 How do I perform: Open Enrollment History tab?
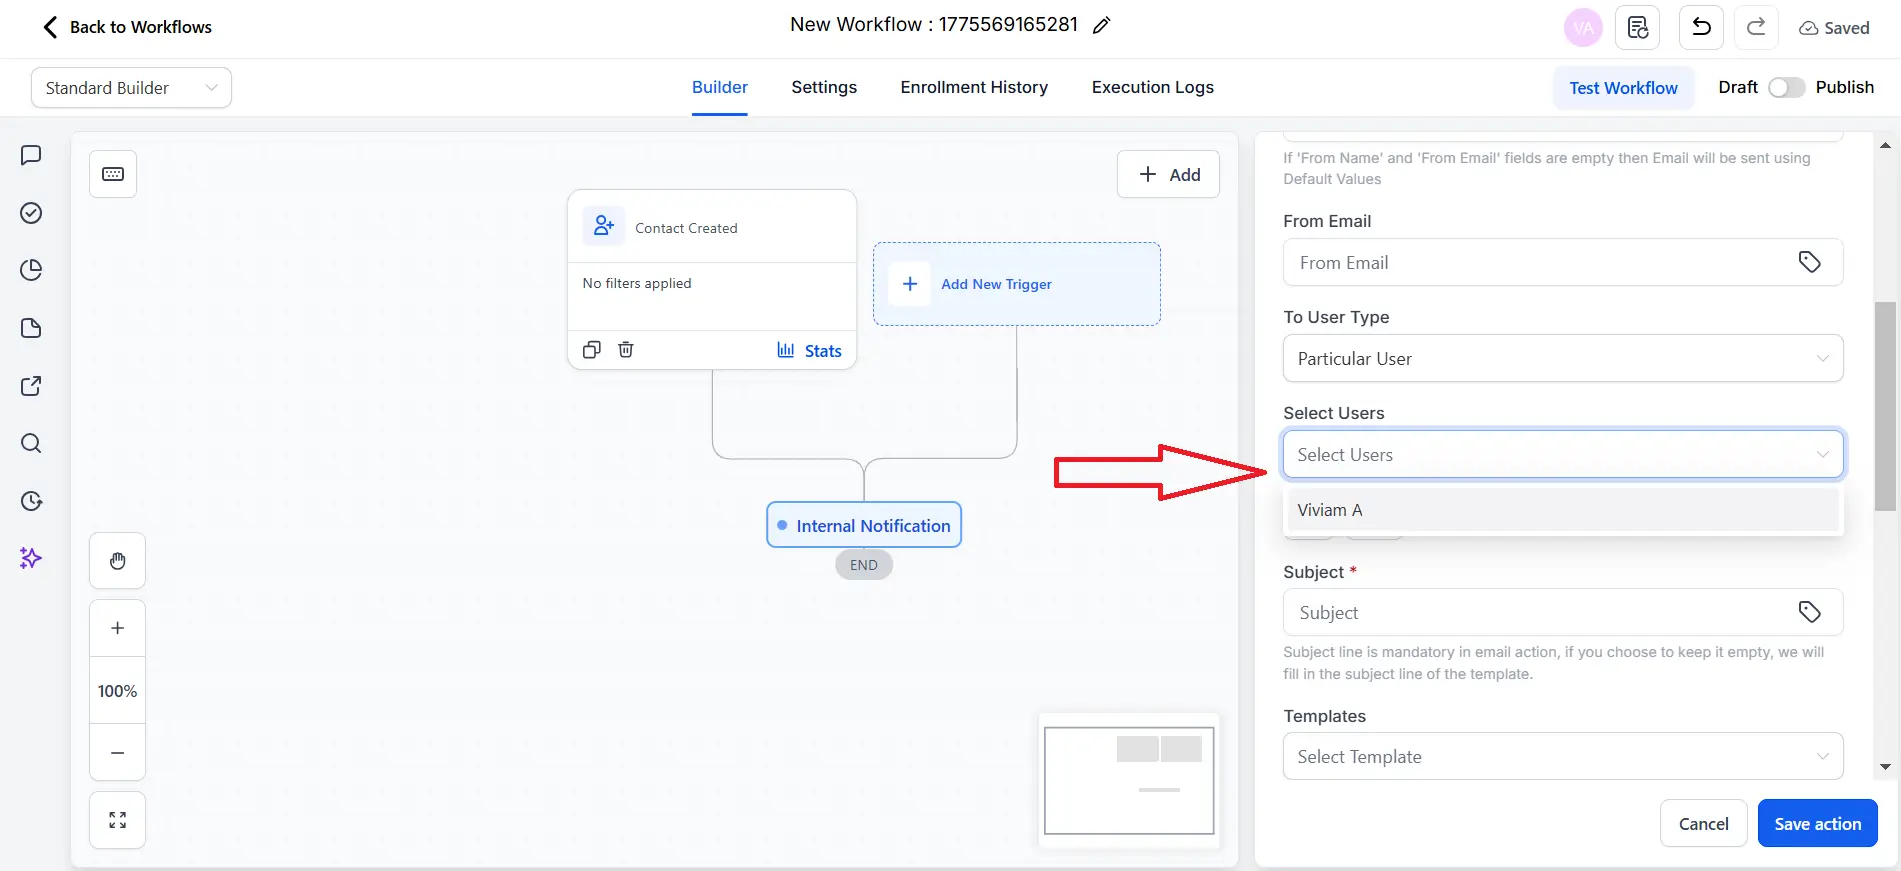(974, 87)
